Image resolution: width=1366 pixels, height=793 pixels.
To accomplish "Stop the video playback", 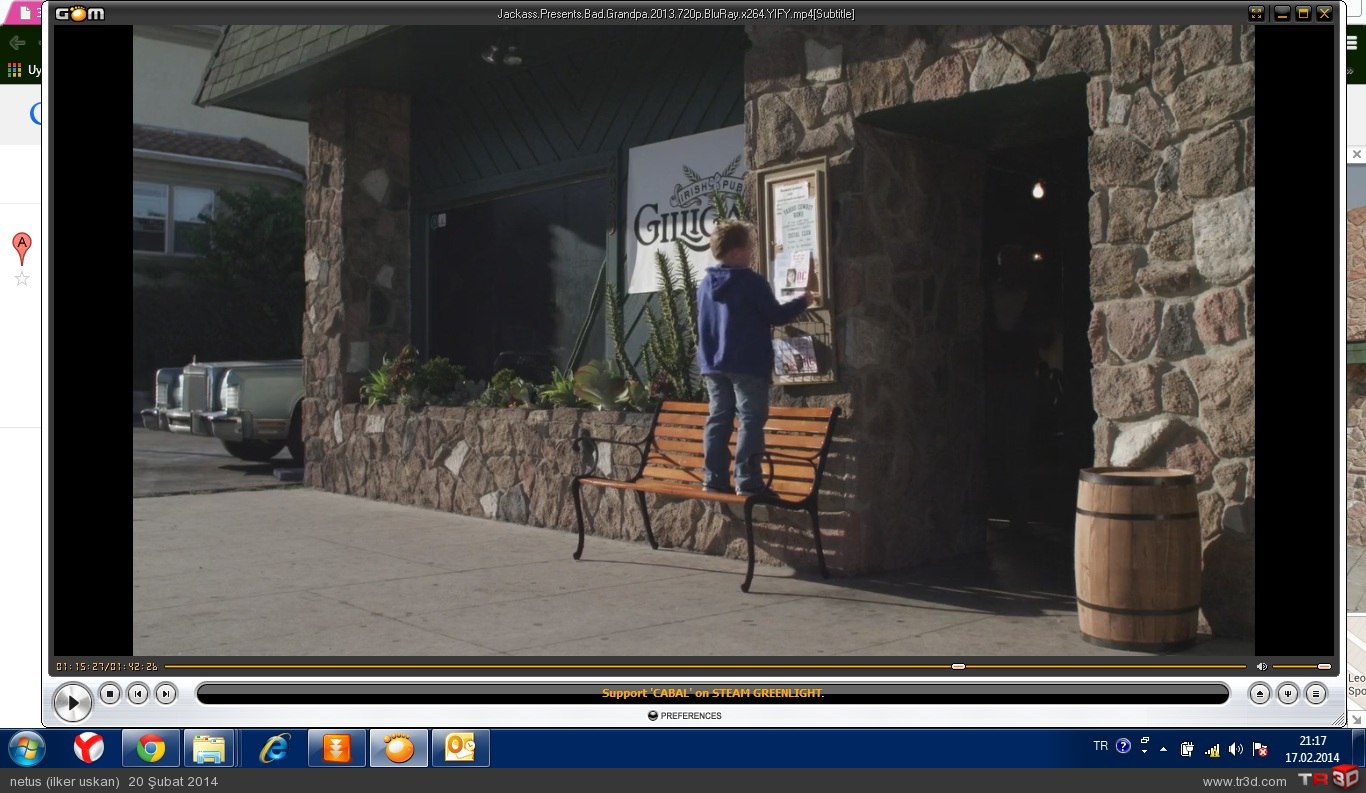I will pos(110,693).
